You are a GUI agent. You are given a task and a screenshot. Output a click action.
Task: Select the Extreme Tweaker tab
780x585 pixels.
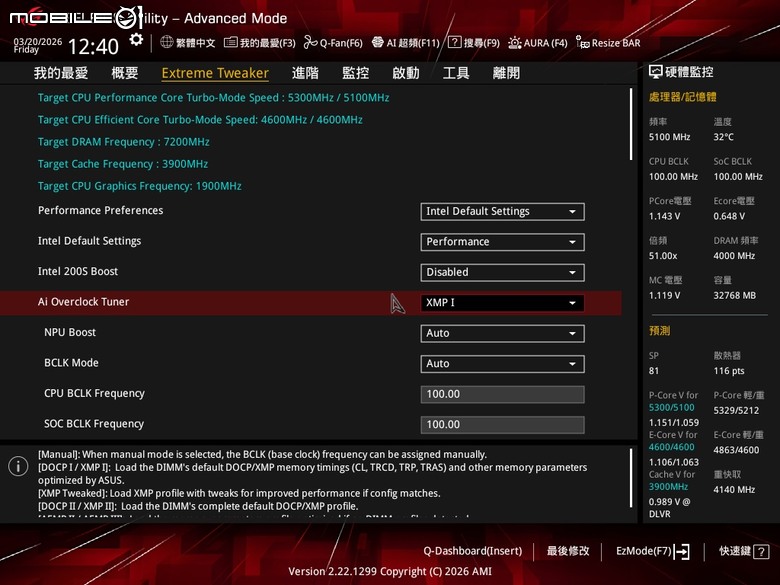coord(215,73)
